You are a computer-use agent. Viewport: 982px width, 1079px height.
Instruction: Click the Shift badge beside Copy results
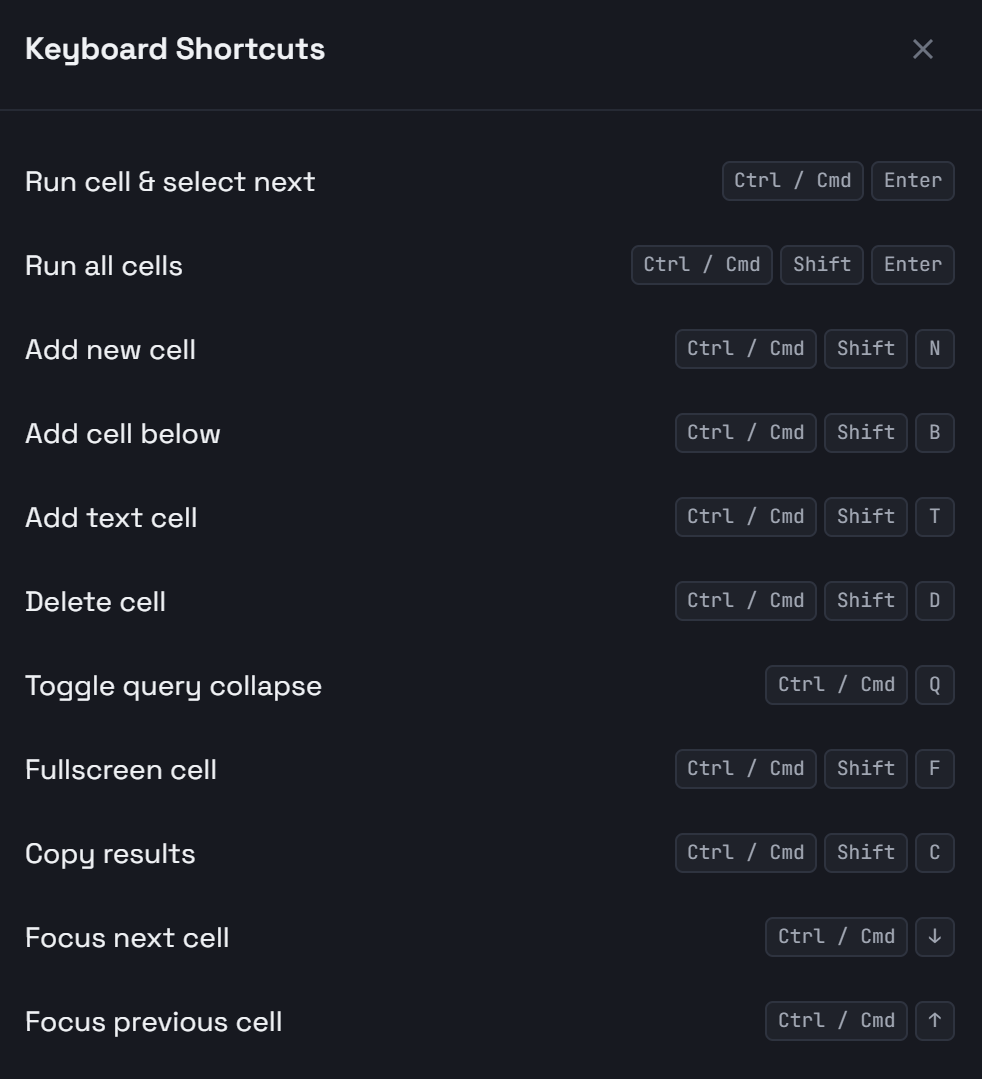coord(865,853)
